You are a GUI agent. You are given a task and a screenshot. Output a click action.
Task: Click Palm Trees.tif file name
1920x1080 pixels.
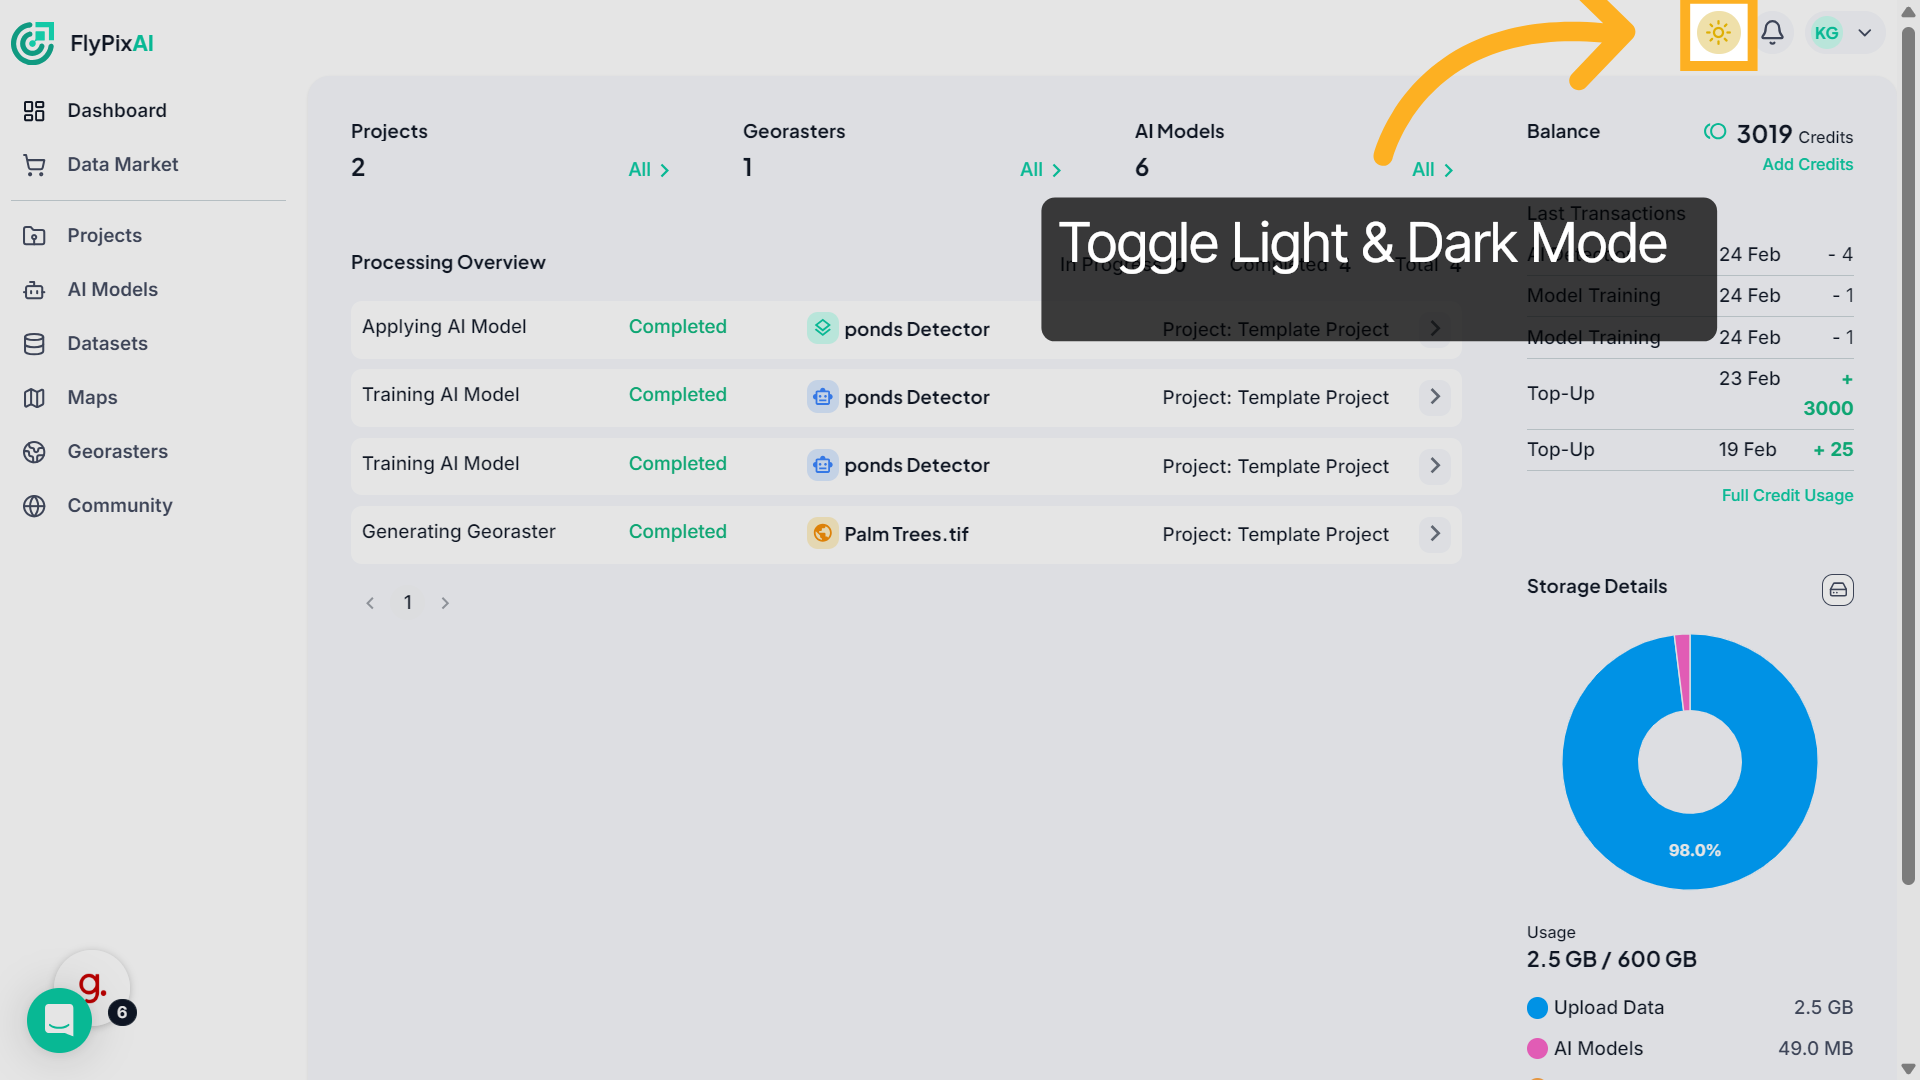[x=906, y=534]
